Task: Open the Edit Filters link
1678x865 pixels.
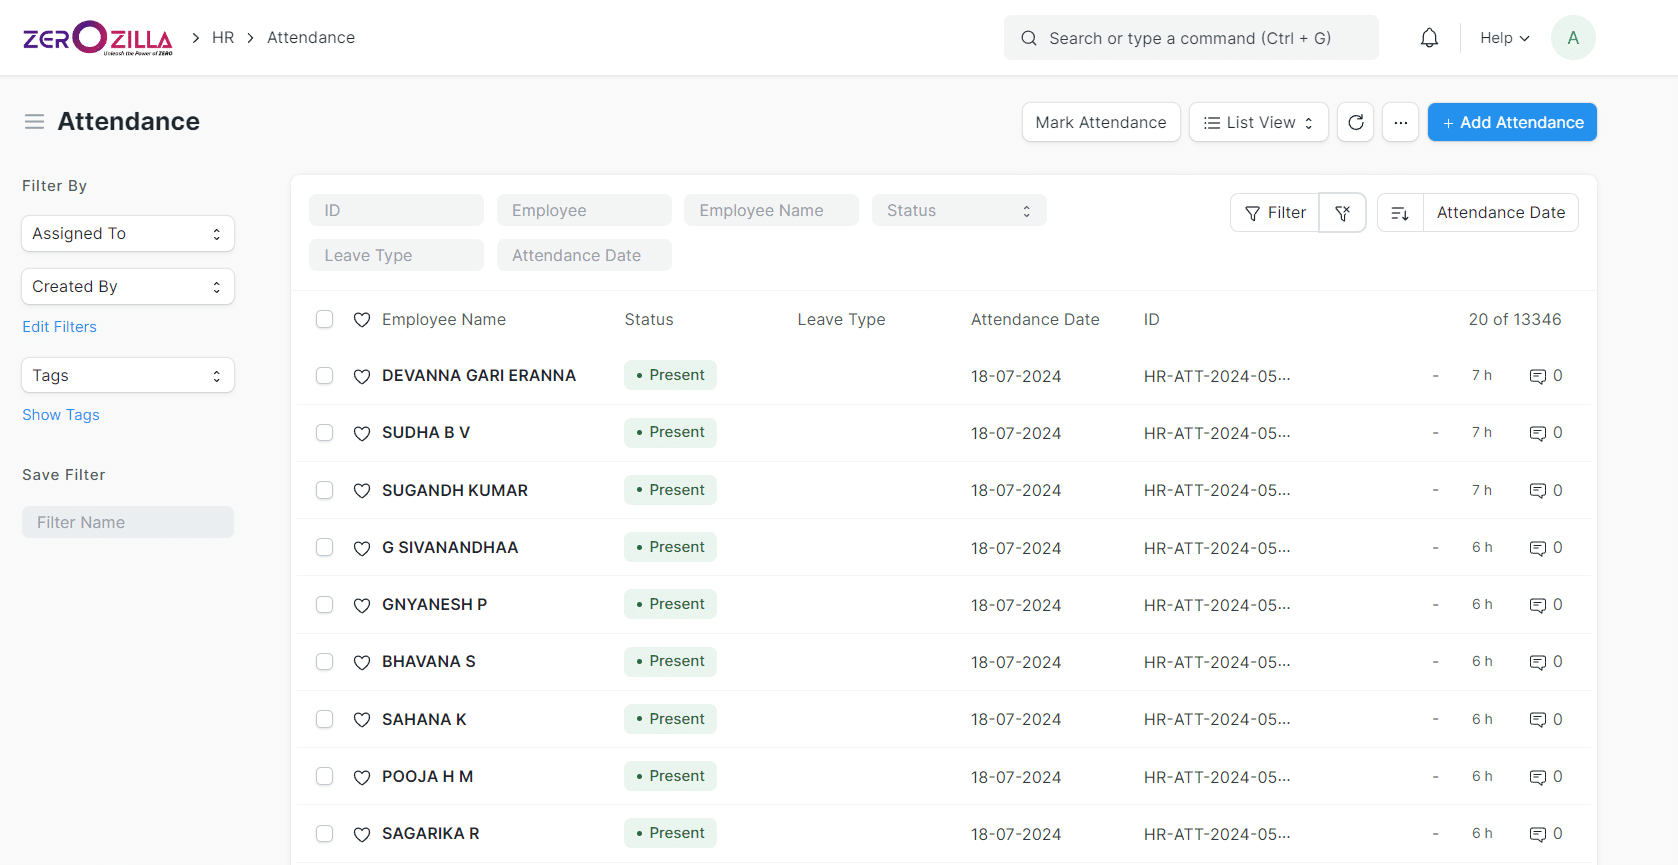Action: [x=60, y=327]
